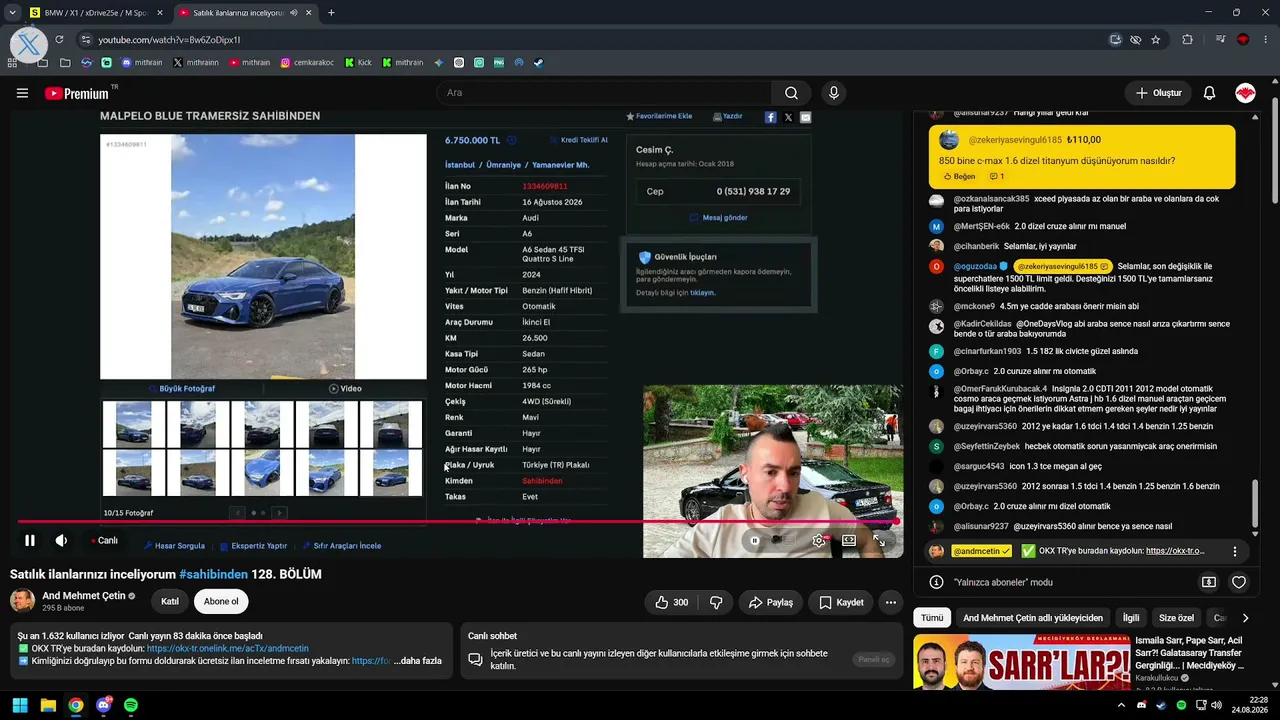Focus the YouTube Ara search field
This screenshot has width=1280, height=720.
(604, 93)
